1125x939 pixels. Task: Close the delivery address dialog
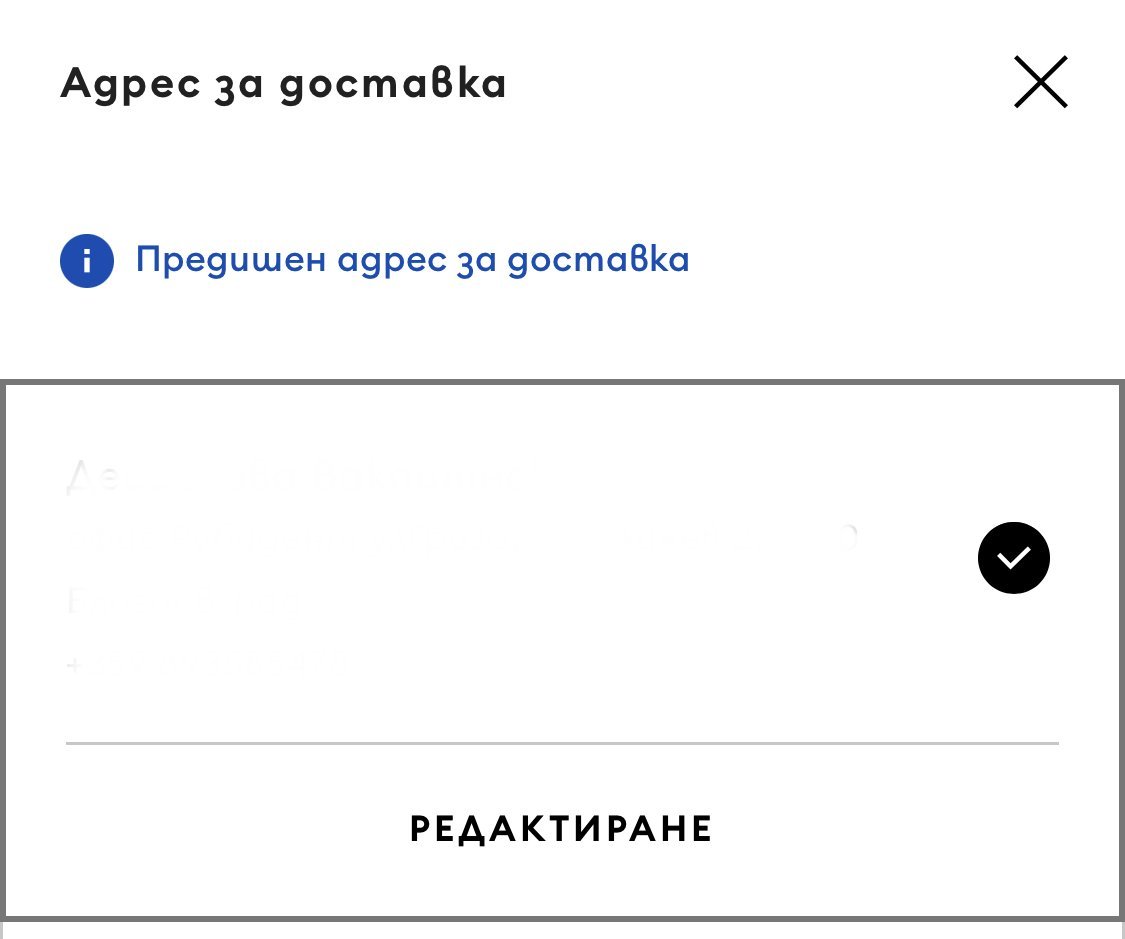coord(1041,82)
